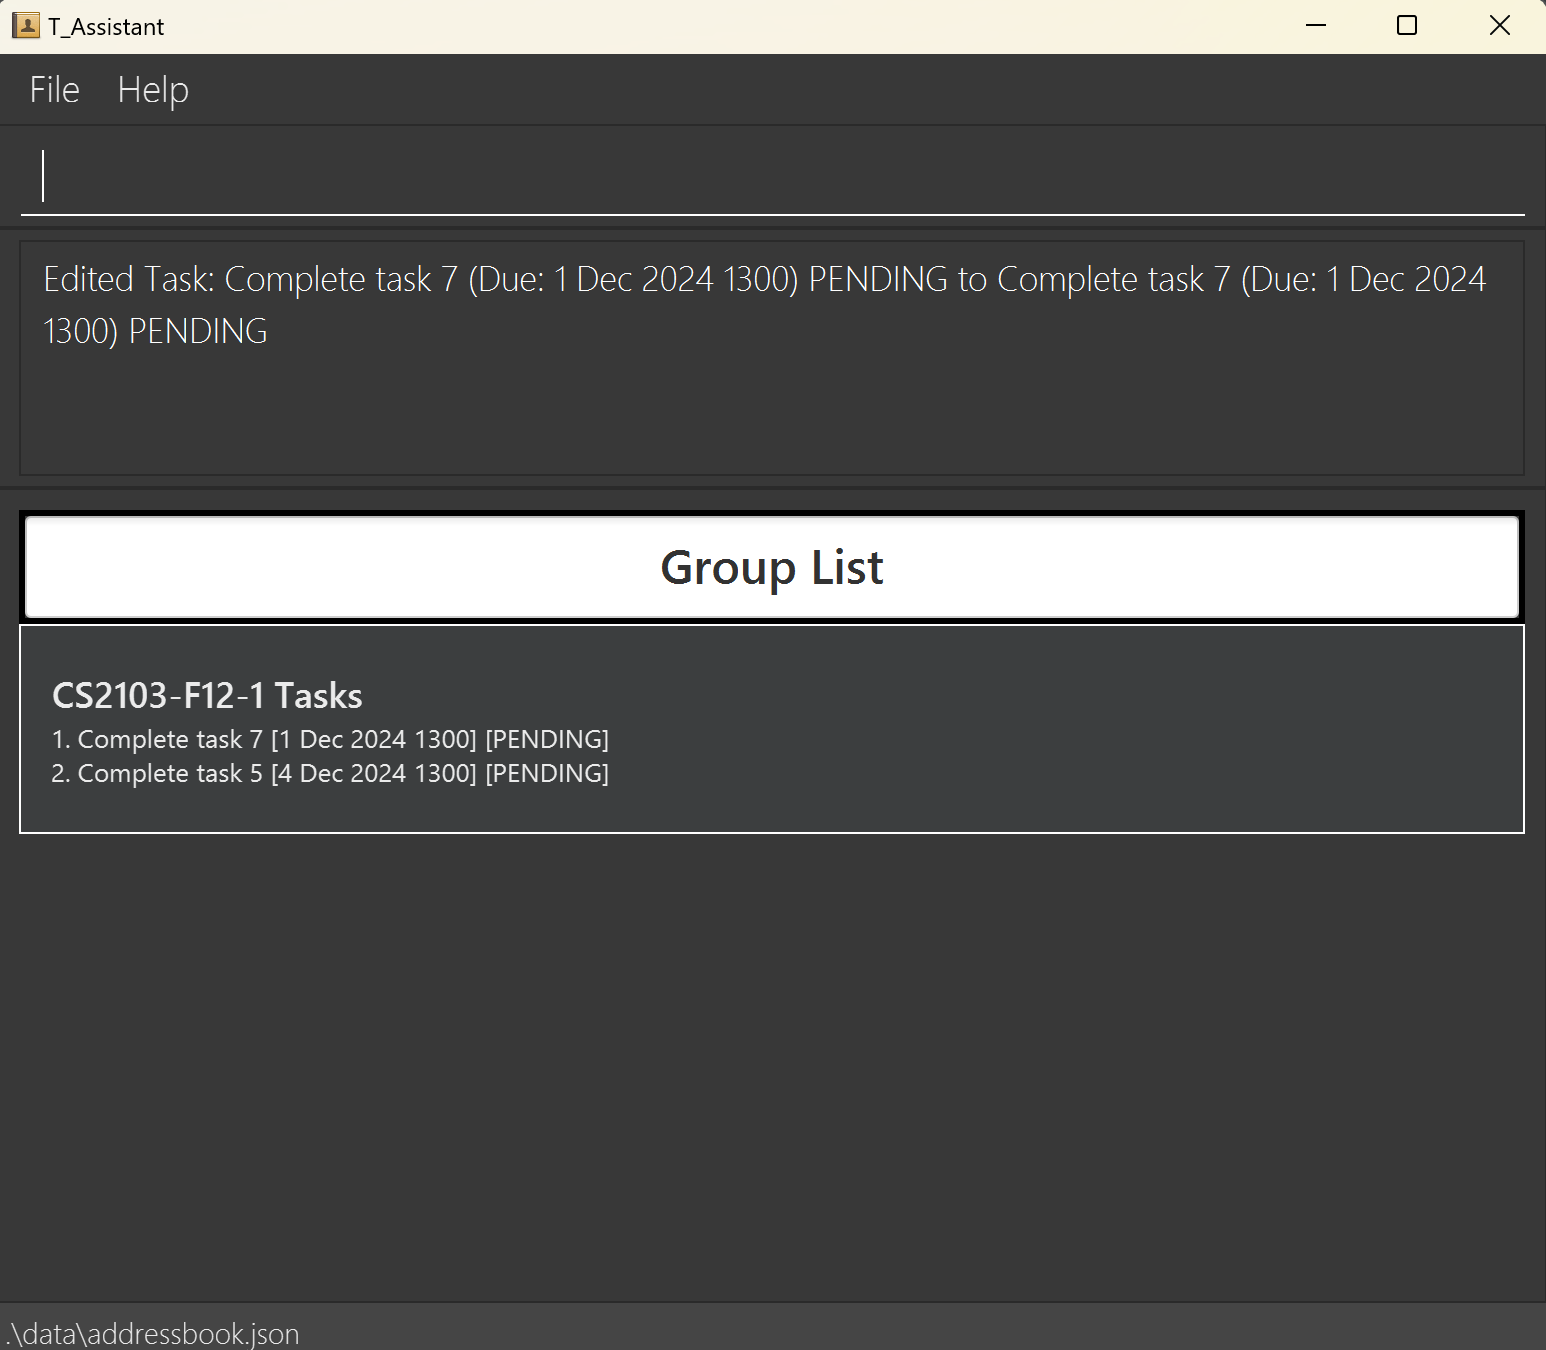1546x1350 pixels.
Task: Click the '4 Dec 2024 1300' deadline
Action: pos(374,774)
